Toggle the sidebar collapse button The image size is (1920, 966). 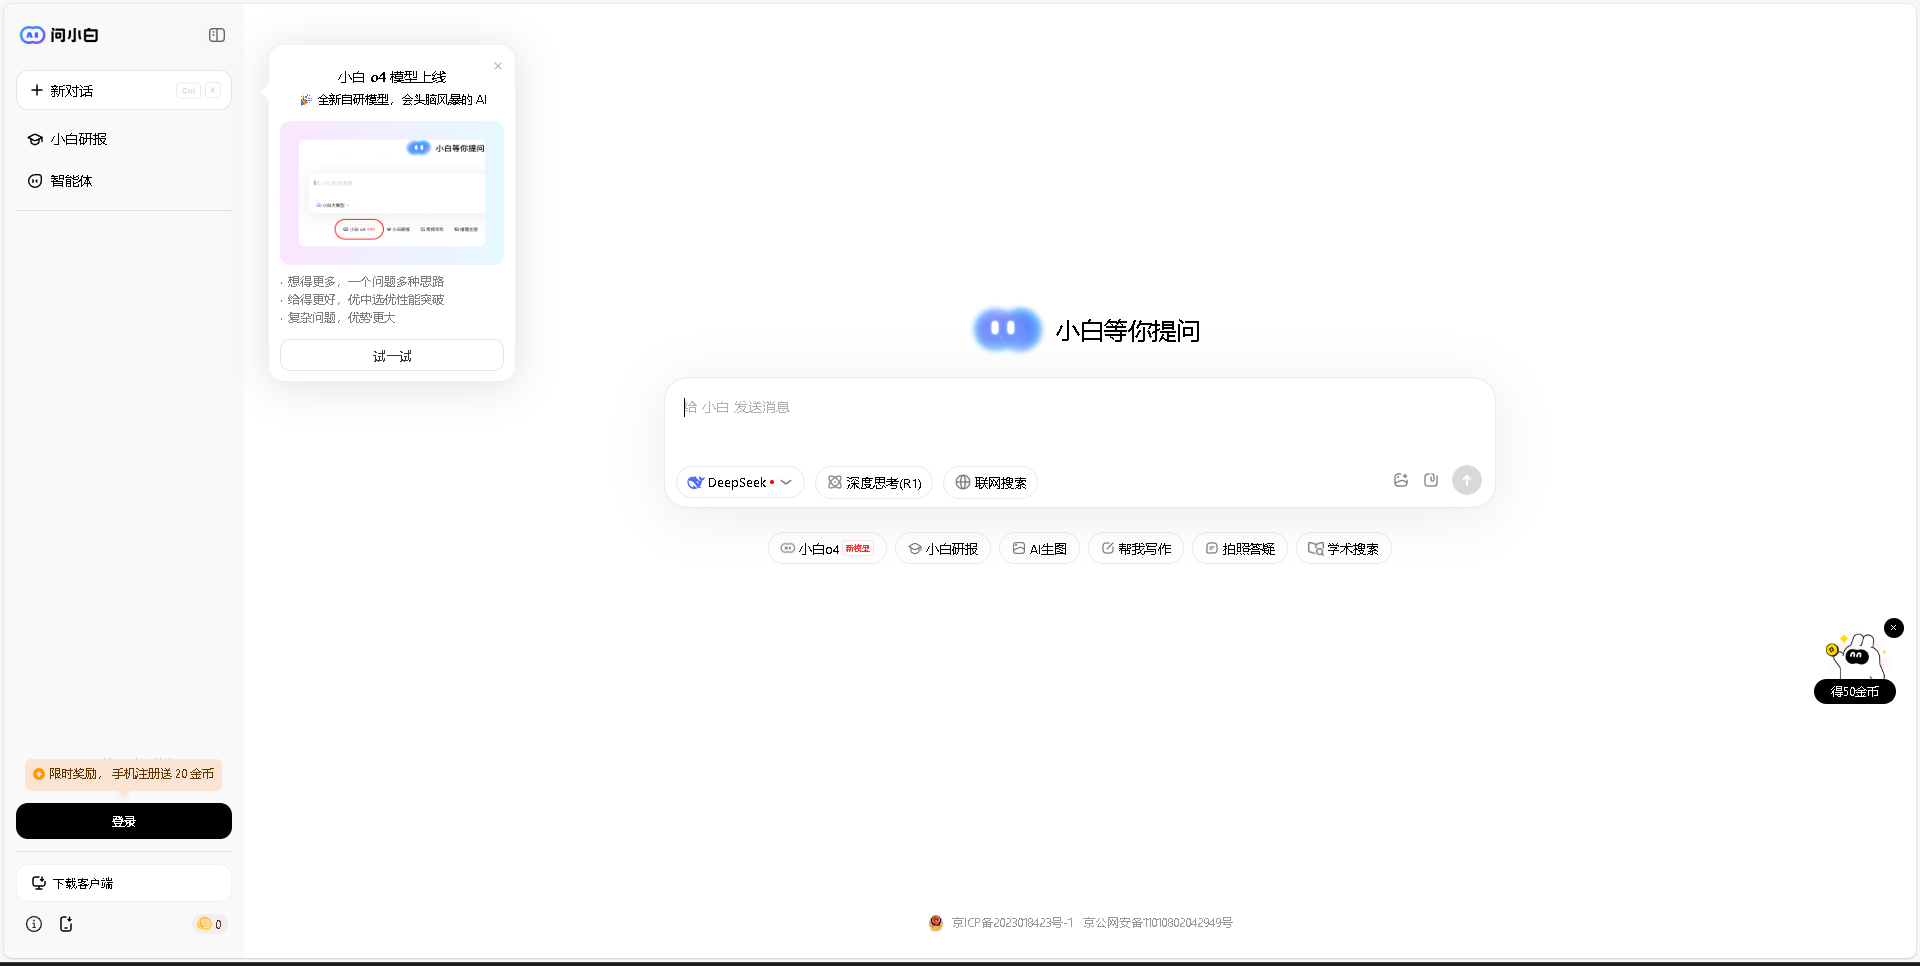click(x=217, y=34)
